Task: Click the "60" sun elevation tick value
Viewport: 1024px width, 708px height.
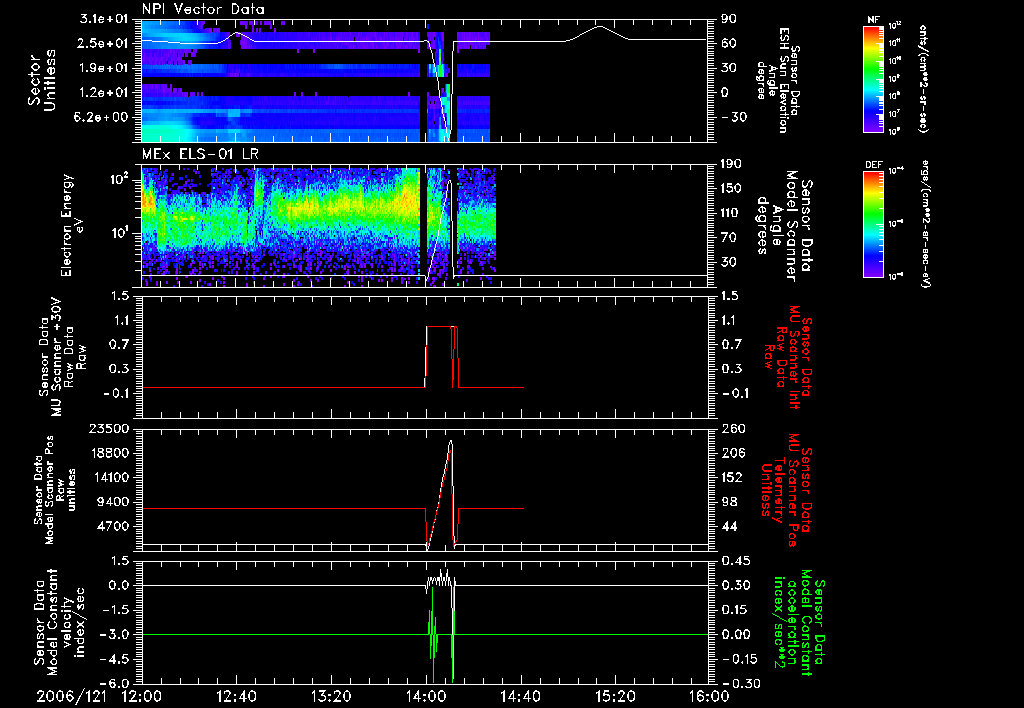Action: (729, 43)
